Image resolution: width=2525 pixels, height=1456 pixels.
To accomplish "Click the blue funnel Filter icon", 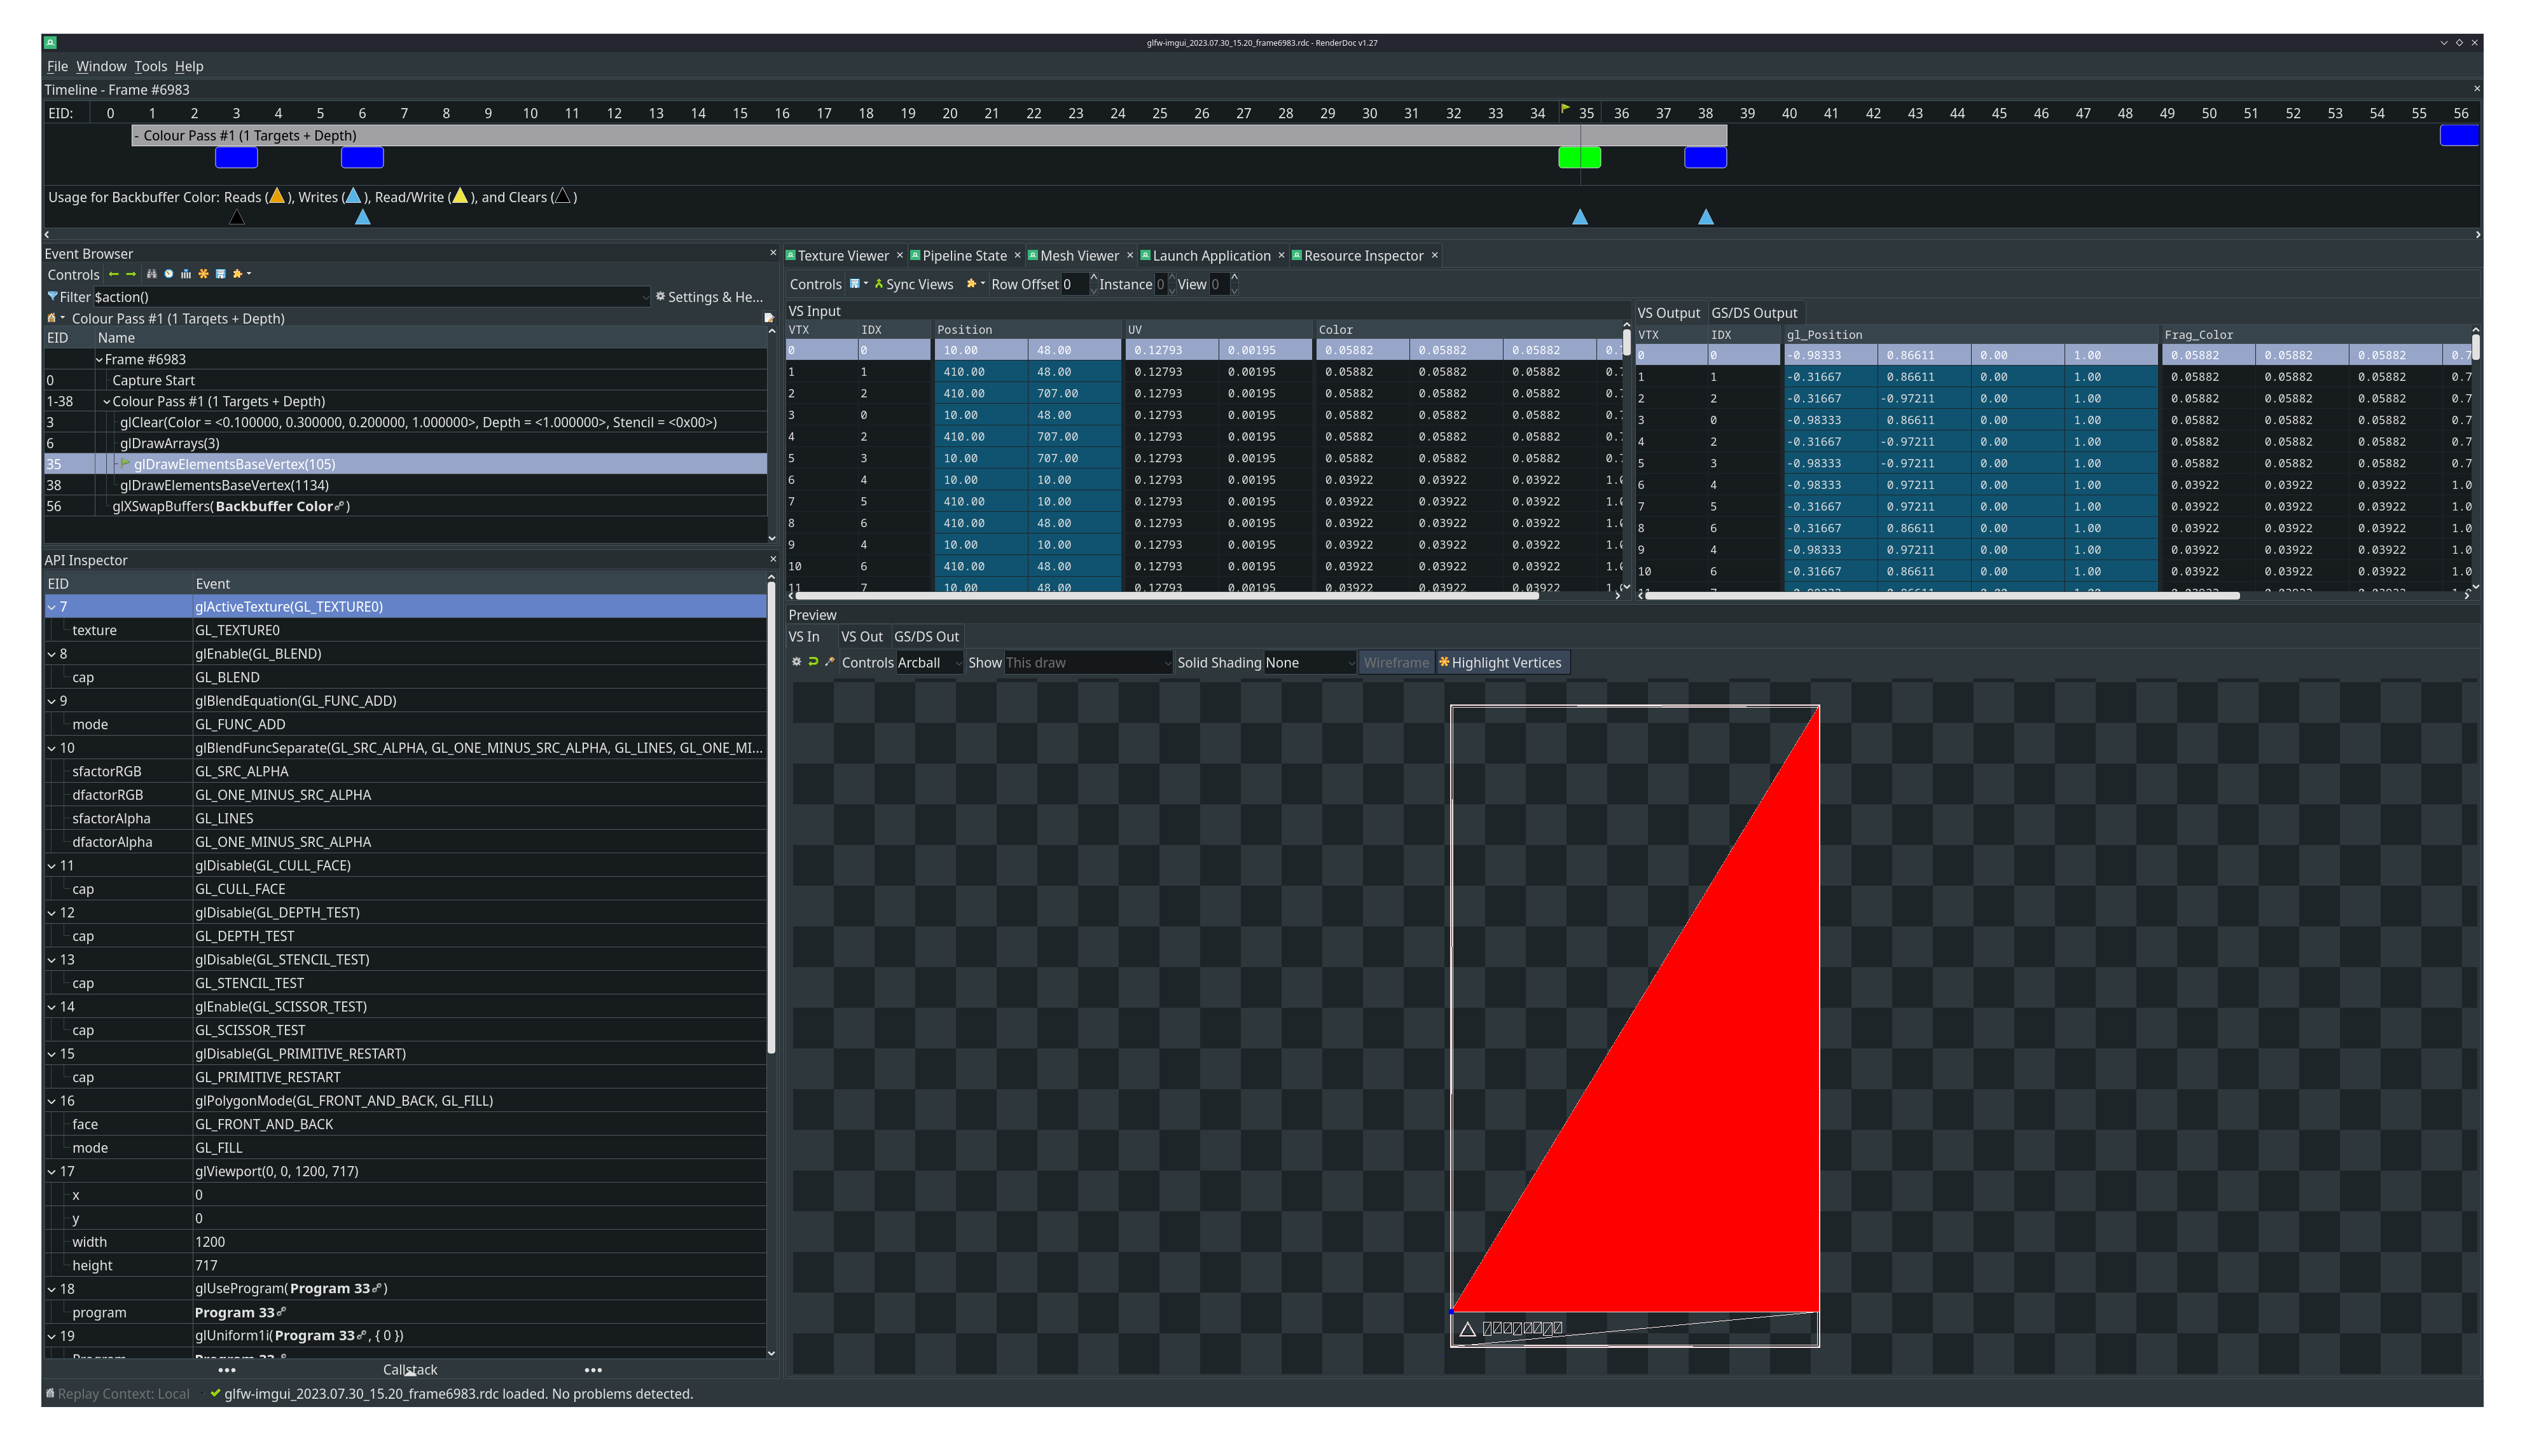I will [52, 296].
